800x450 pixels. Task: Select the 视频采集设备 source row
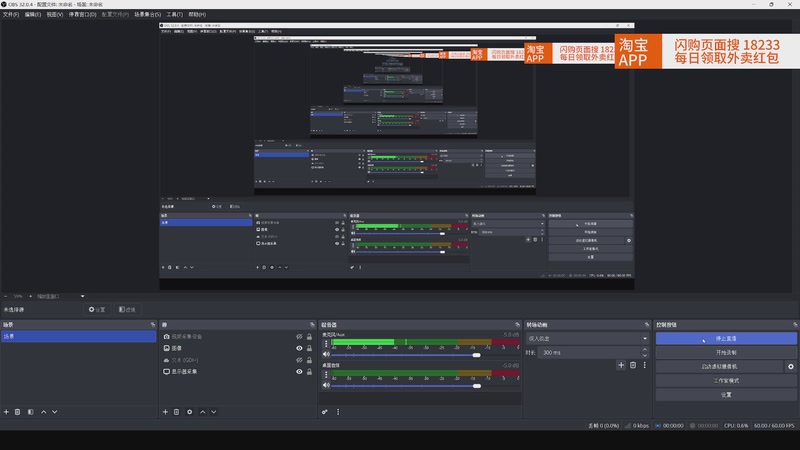pyautogui.click(x=238, y=337)
